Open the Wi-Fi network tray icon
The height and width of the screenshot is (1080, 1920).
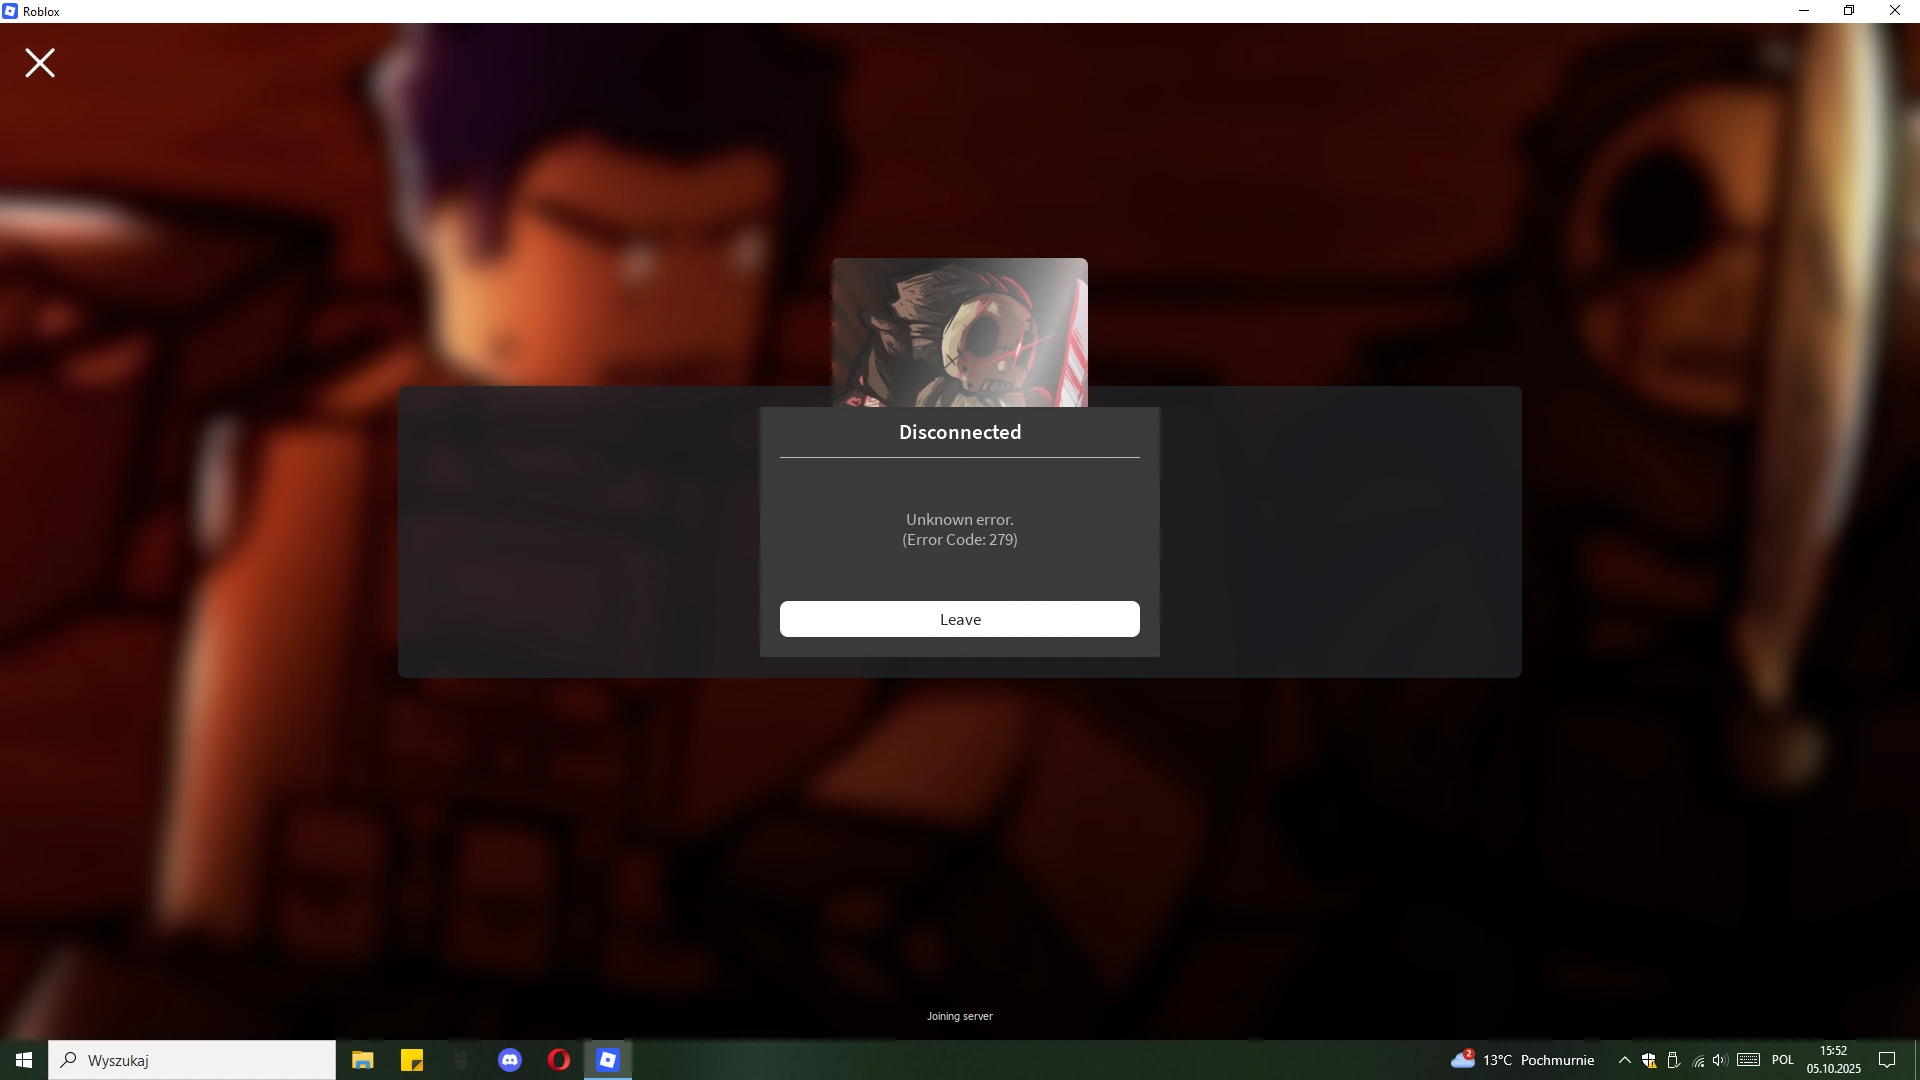tap(1698, 1060)
